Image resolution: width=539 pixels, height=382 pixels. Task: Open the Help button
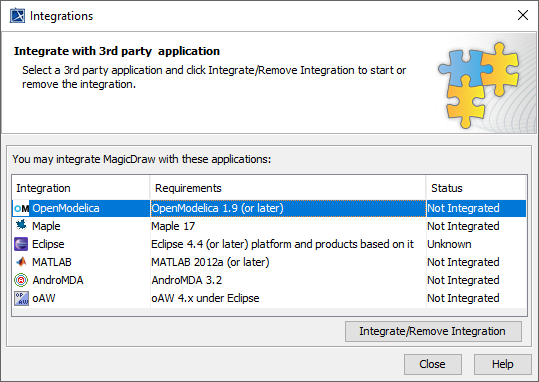pos(503,364)
